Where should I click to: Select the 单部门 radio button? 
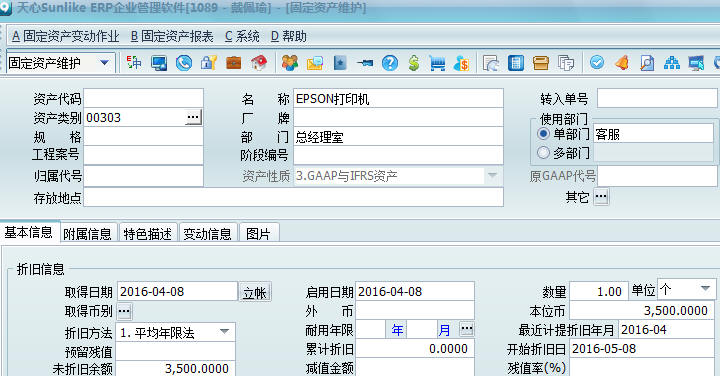pos(543,134)
